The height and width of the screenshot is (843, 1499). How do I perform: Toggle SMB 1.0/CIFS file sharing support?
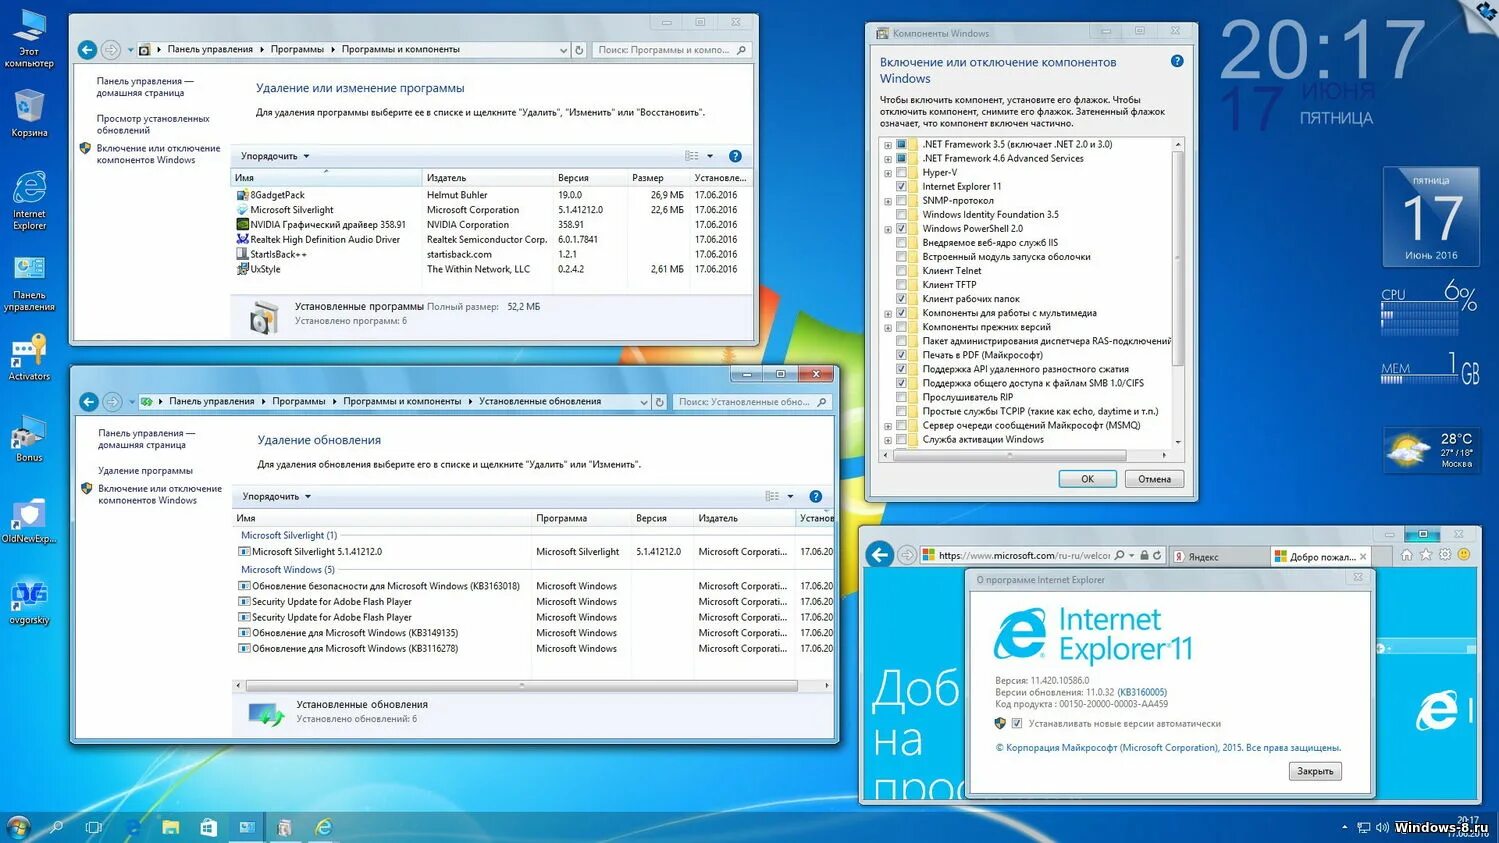tap(901, 383)
